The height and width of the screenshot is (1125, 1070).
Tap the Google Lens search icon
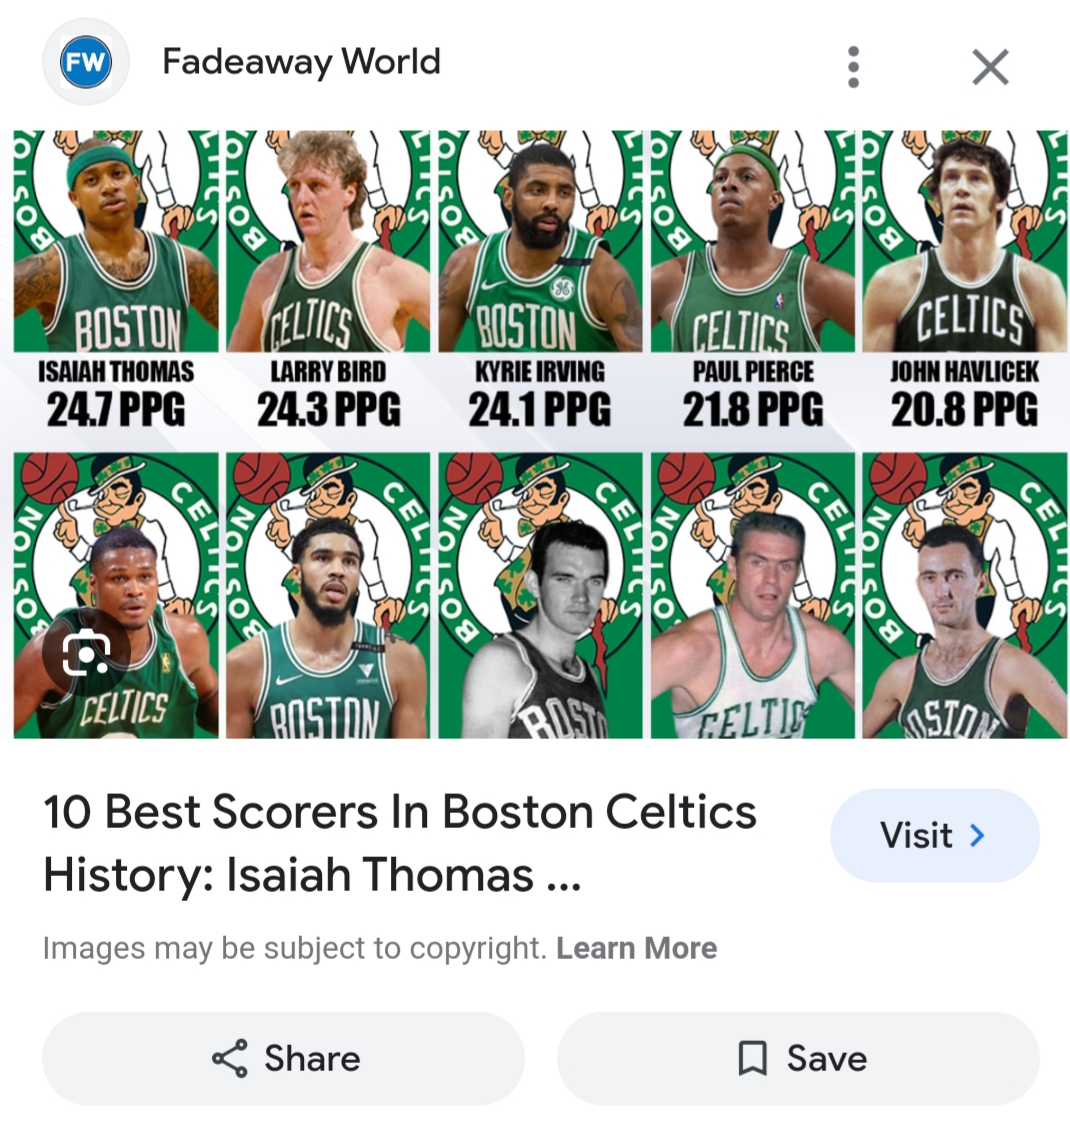86,651
